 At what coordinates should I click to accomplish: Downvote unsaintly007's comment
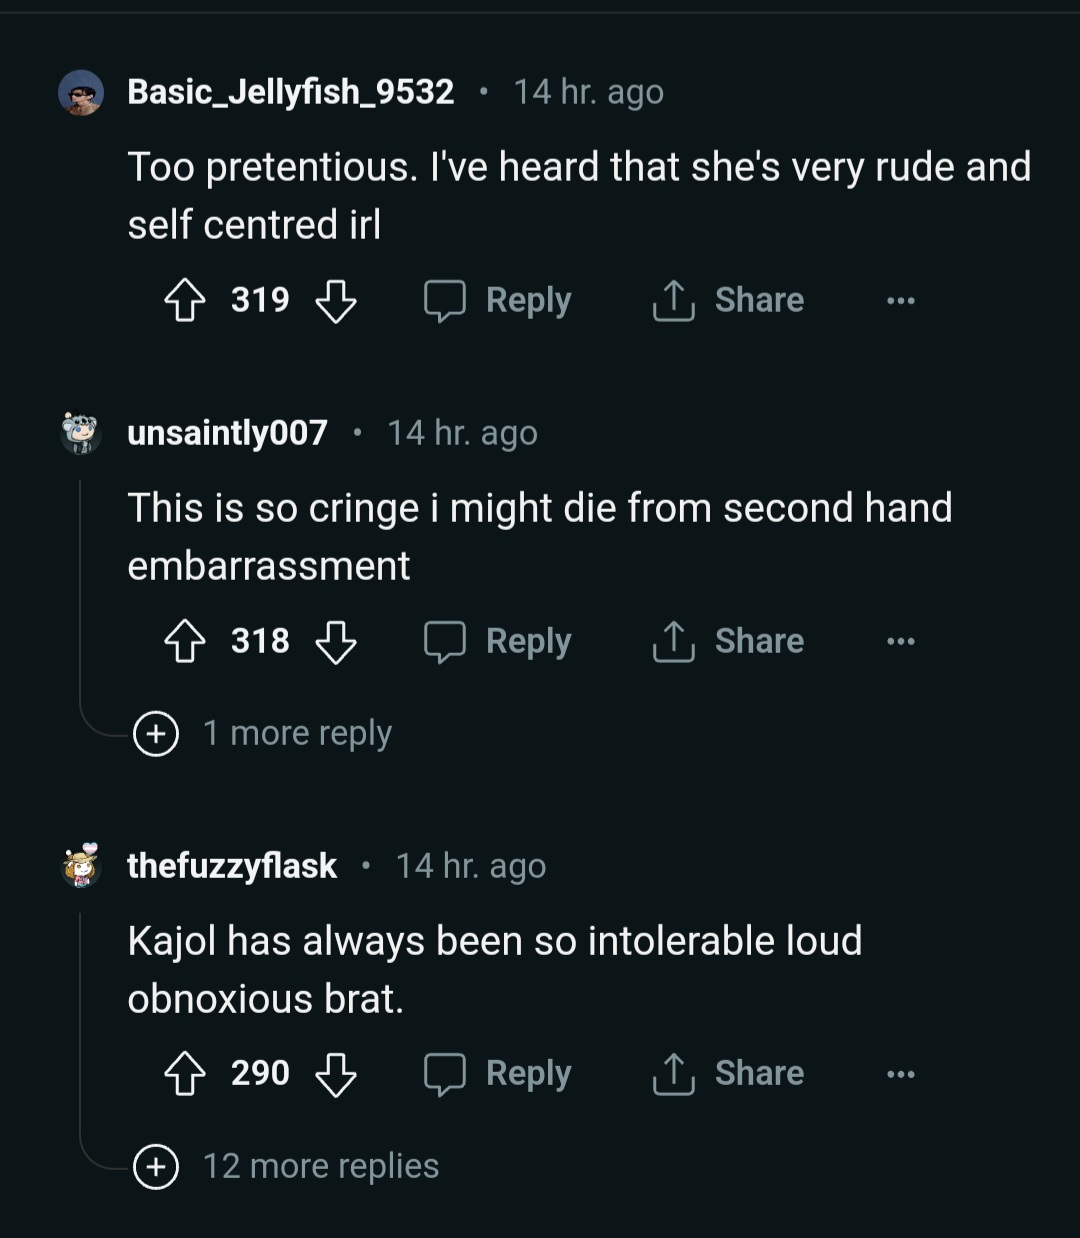click(336, 641)
